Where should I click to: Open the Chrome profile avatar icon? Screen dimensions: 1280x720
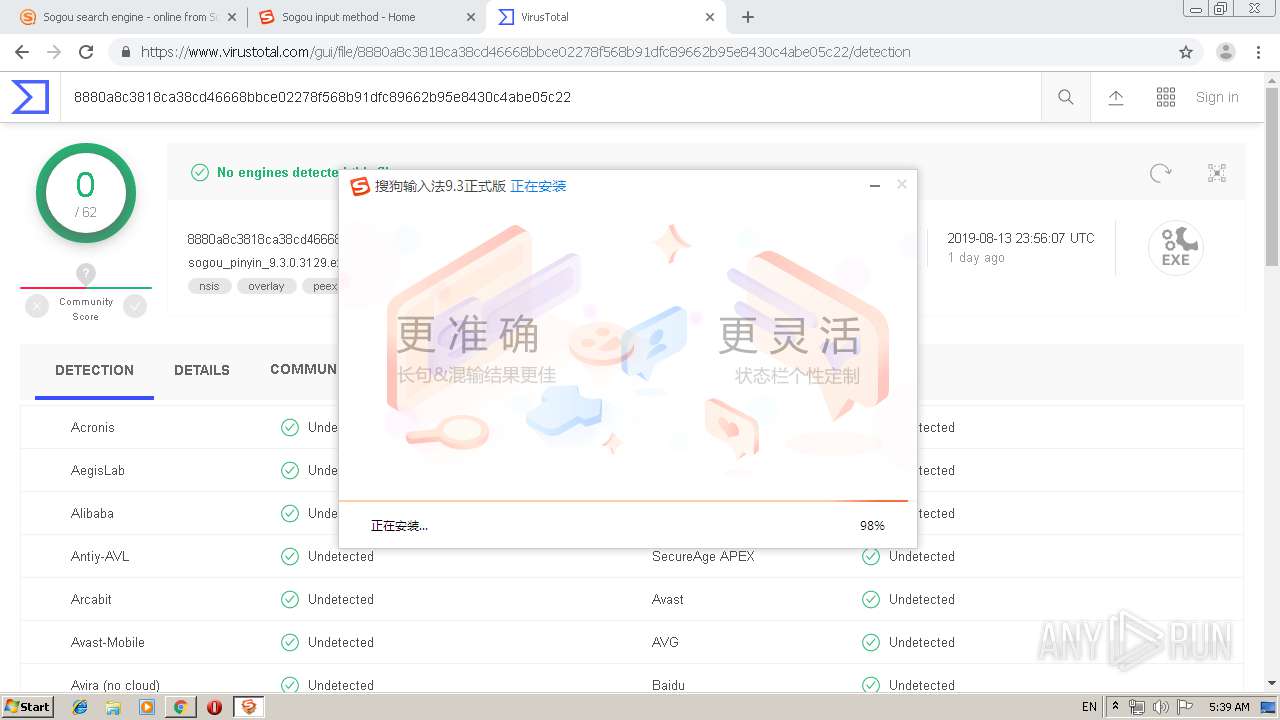1226,52
